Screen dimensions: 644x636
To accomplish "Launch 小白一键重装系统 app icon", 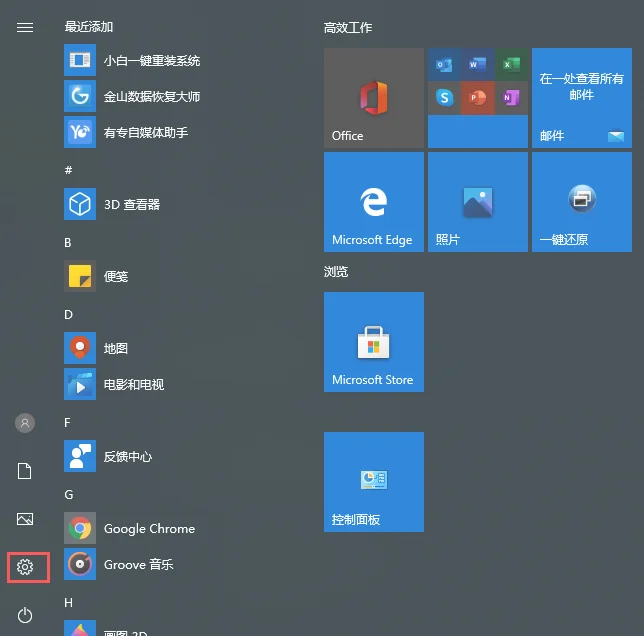I will tap(80, 60).
